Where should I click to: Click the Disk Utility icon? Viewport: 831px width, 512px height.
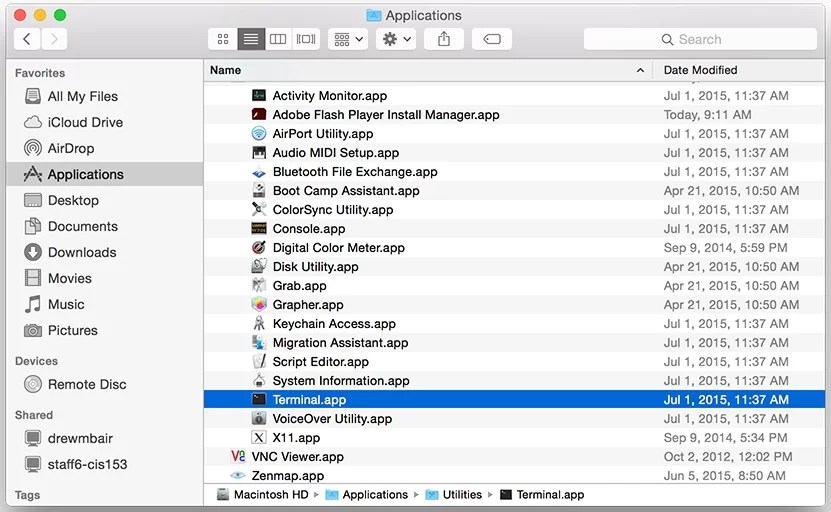tap(259, 267)
